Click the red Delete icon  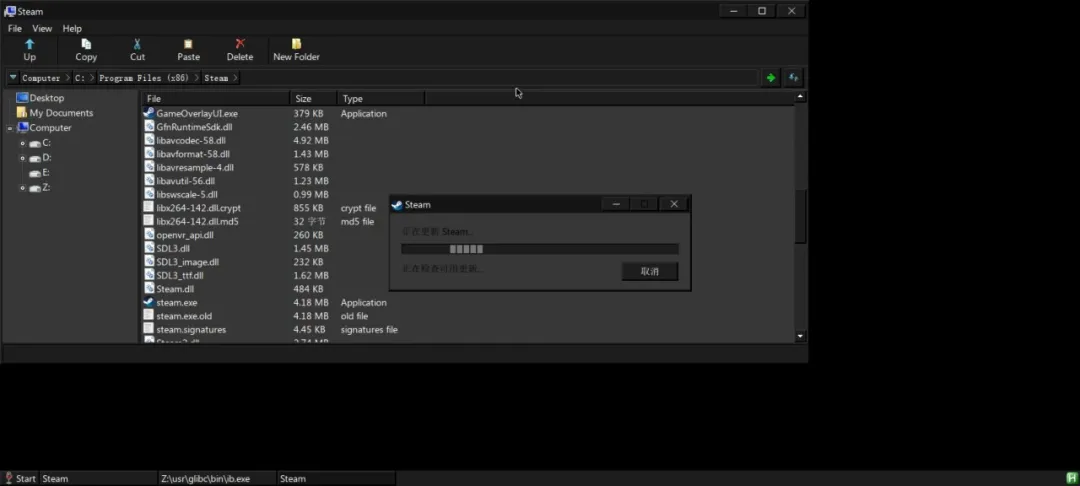coord(240,44)
